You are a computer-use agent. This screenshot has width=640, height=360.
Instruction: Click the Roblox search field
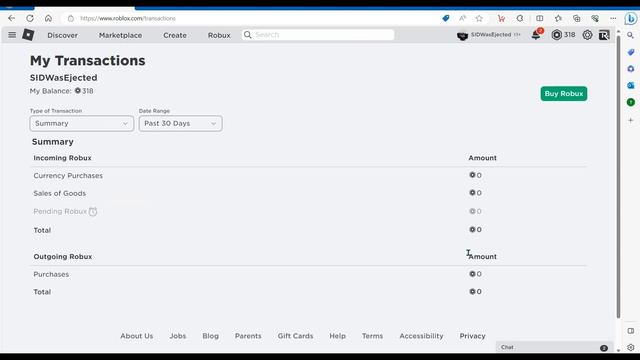(x=318, y=35)
